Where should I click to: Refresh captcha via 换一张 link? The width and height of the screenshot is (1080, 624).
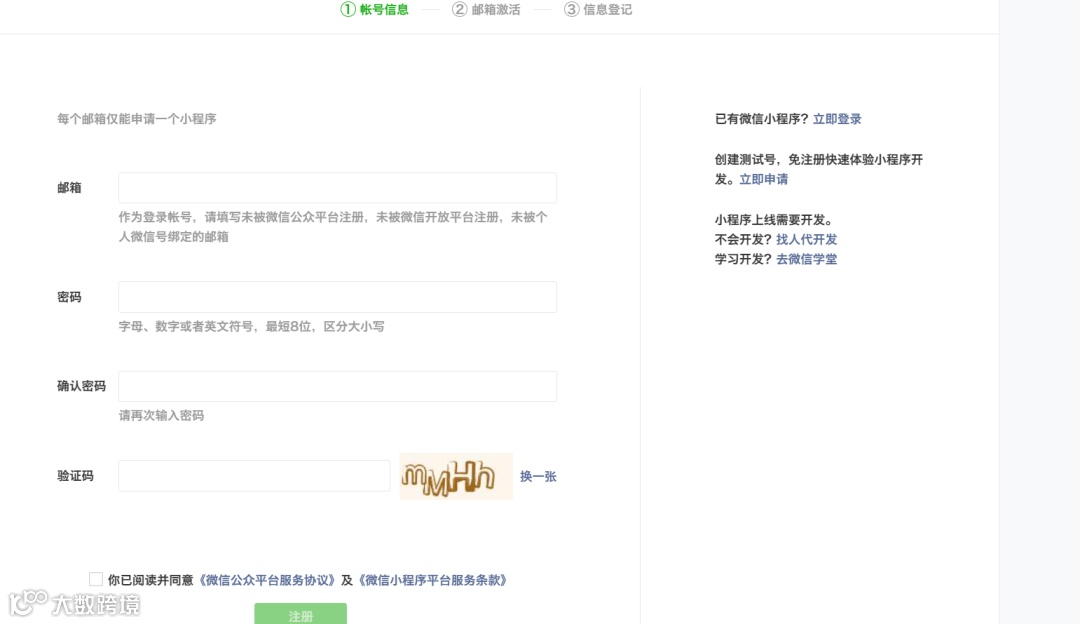(x=538, y=477)
